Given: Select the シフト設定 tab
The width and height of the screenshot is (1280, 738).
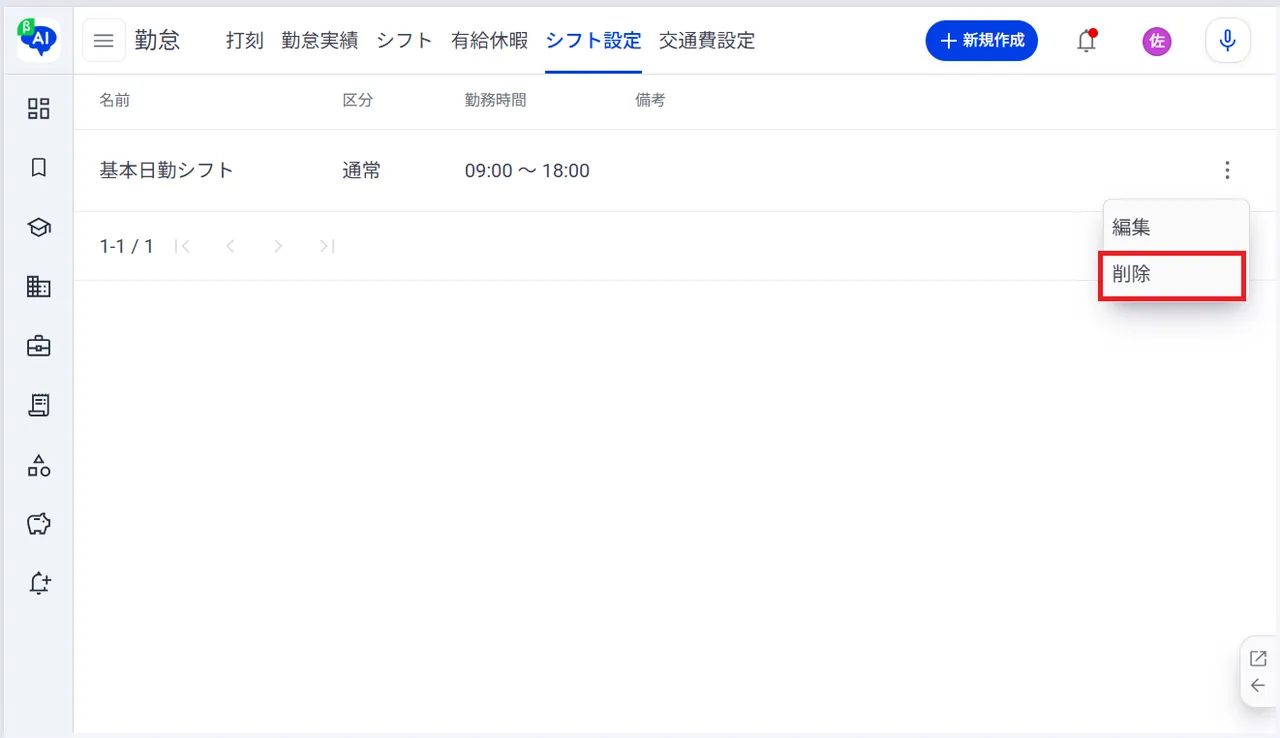Looking at the screenshot, I should [593, 41].
